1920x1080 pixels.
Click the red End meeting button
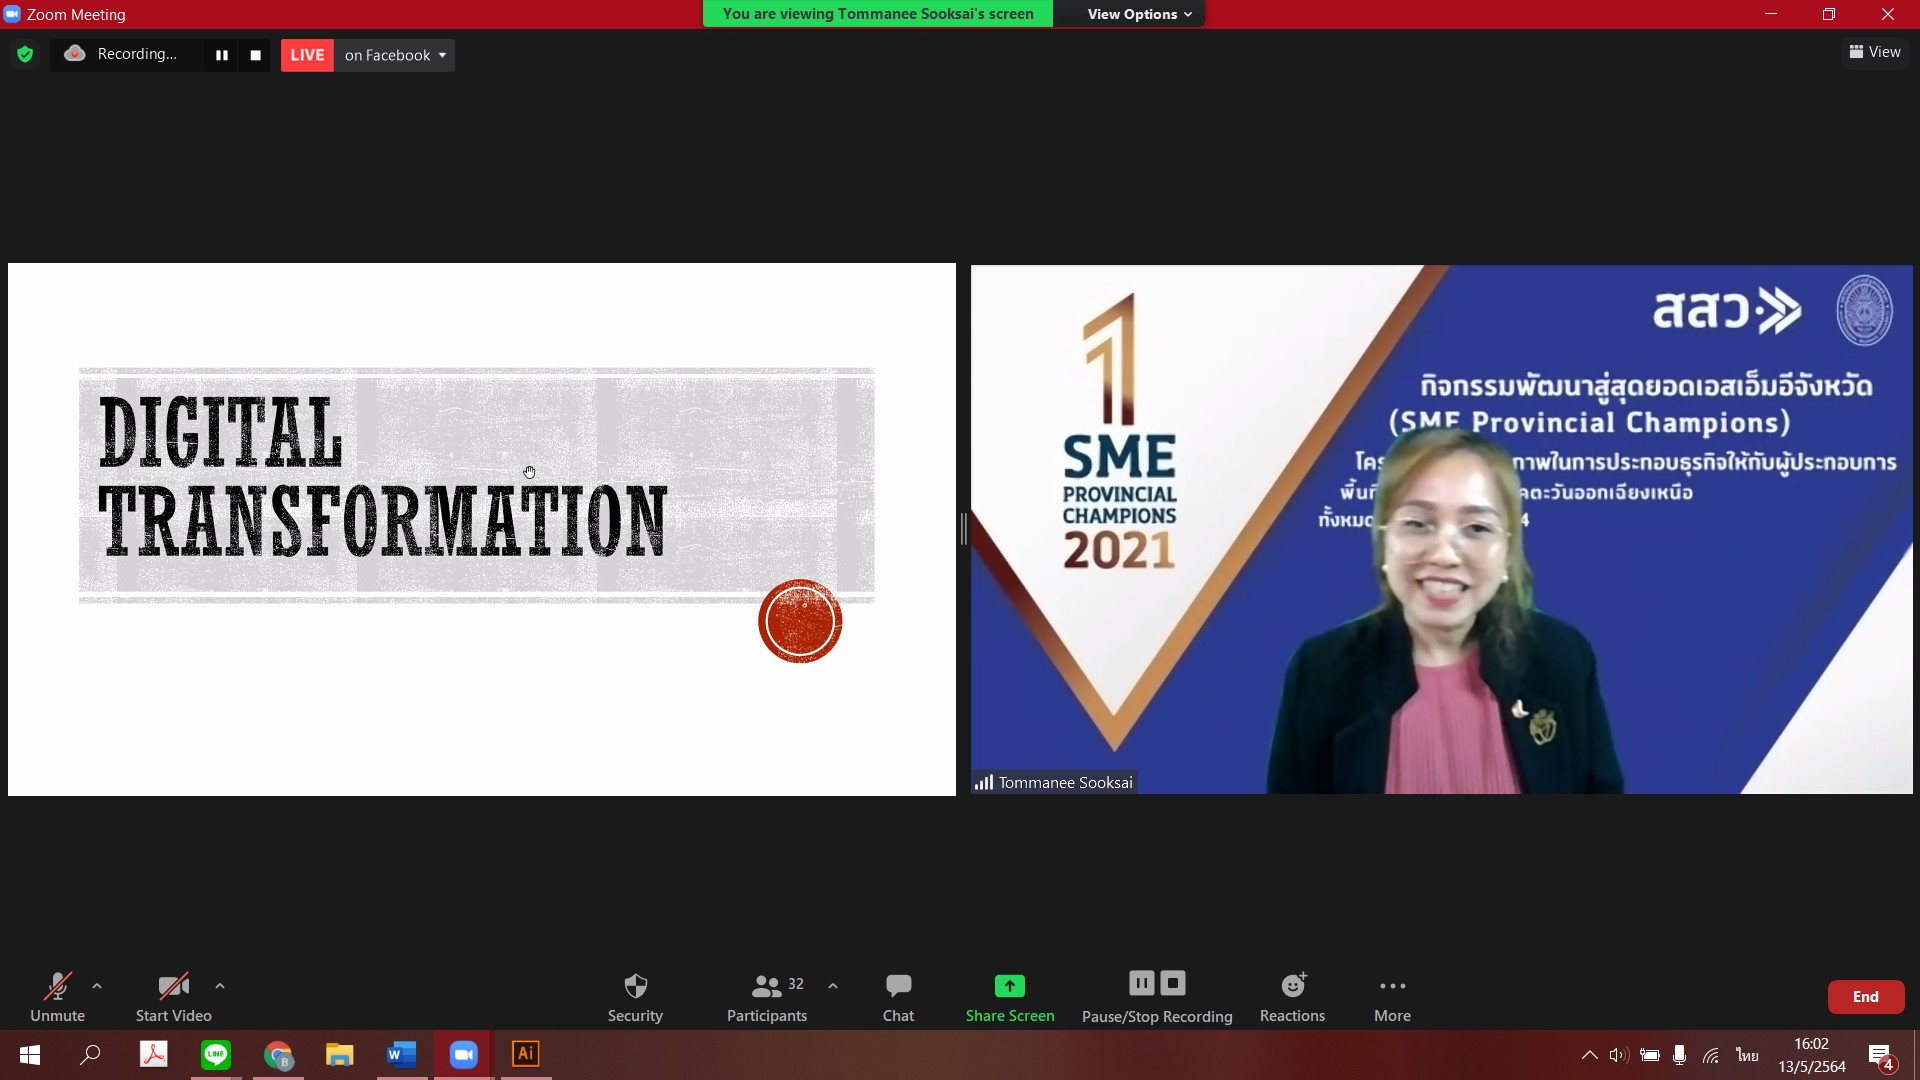point(1865,996)
